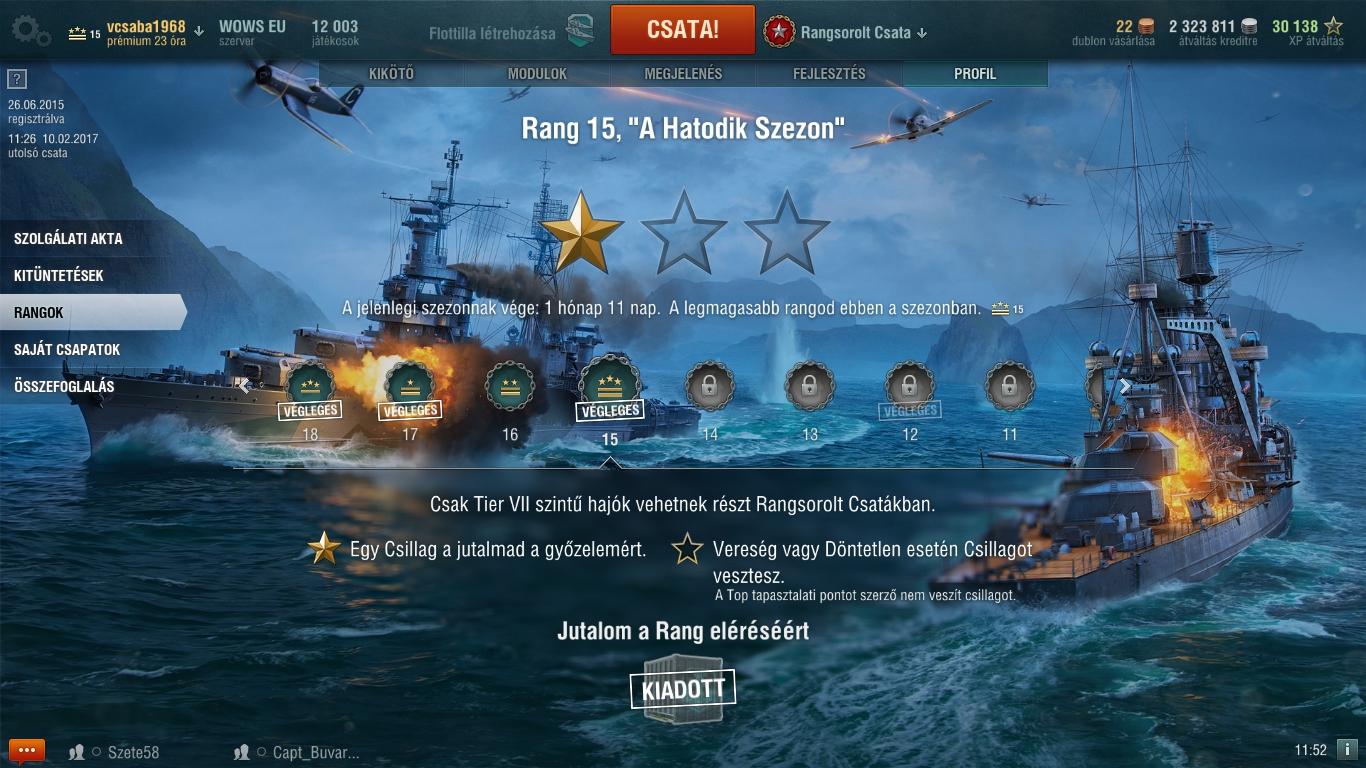Screen dimensions: 1366x768
Task: Open the red chat messages icon
Action: [x=26, y=750]
